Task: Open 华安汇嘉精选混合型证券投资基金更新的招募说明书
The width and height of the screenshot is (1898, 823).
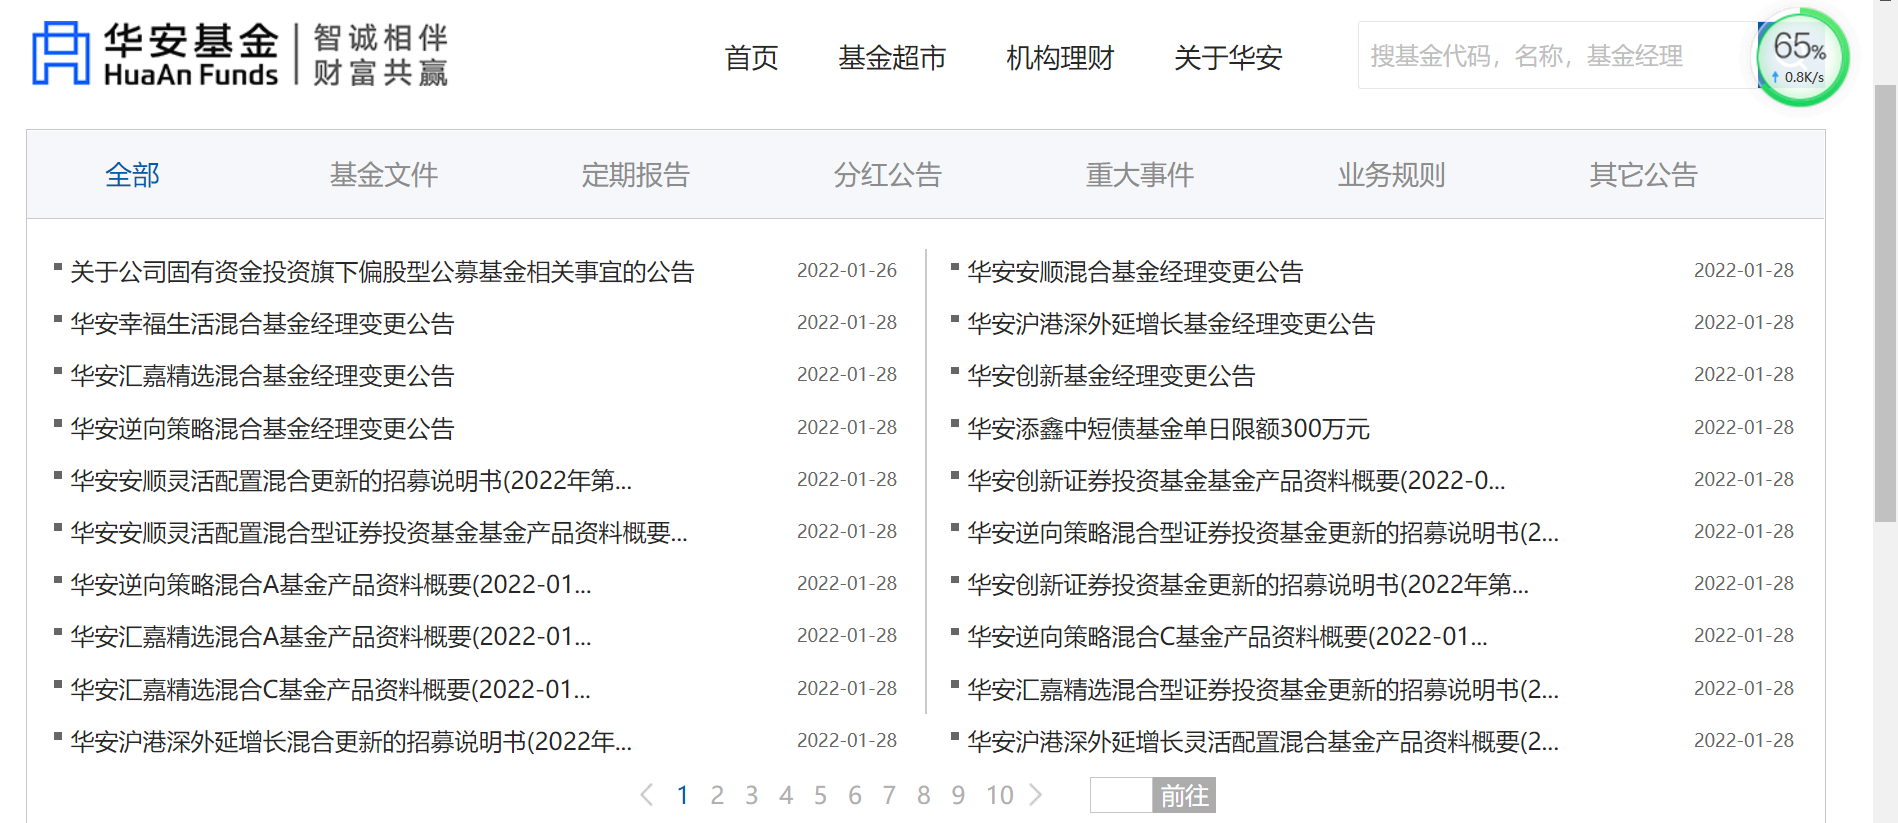Action: click(1263, 690)
